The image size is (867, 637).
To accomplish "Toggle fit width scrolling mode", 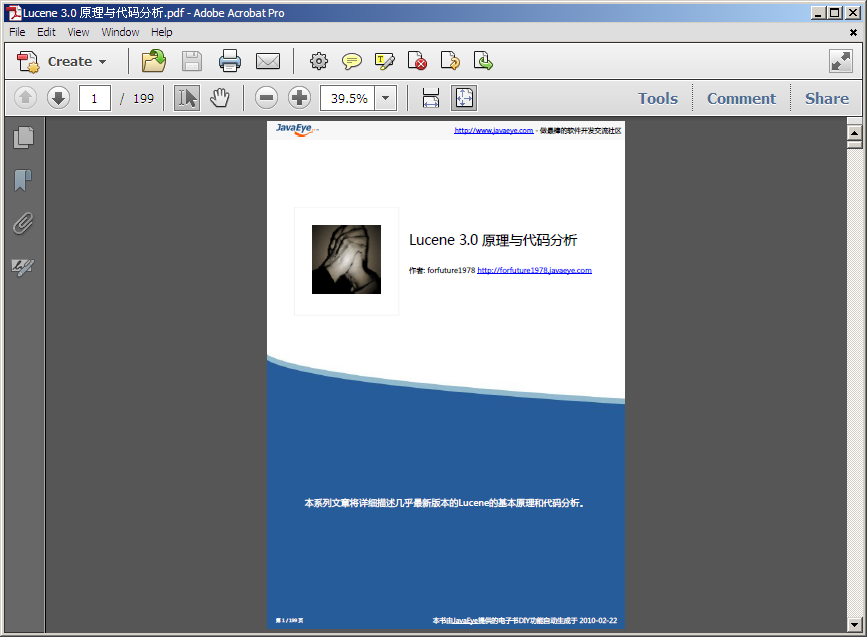I will click(x=431, y=98).
